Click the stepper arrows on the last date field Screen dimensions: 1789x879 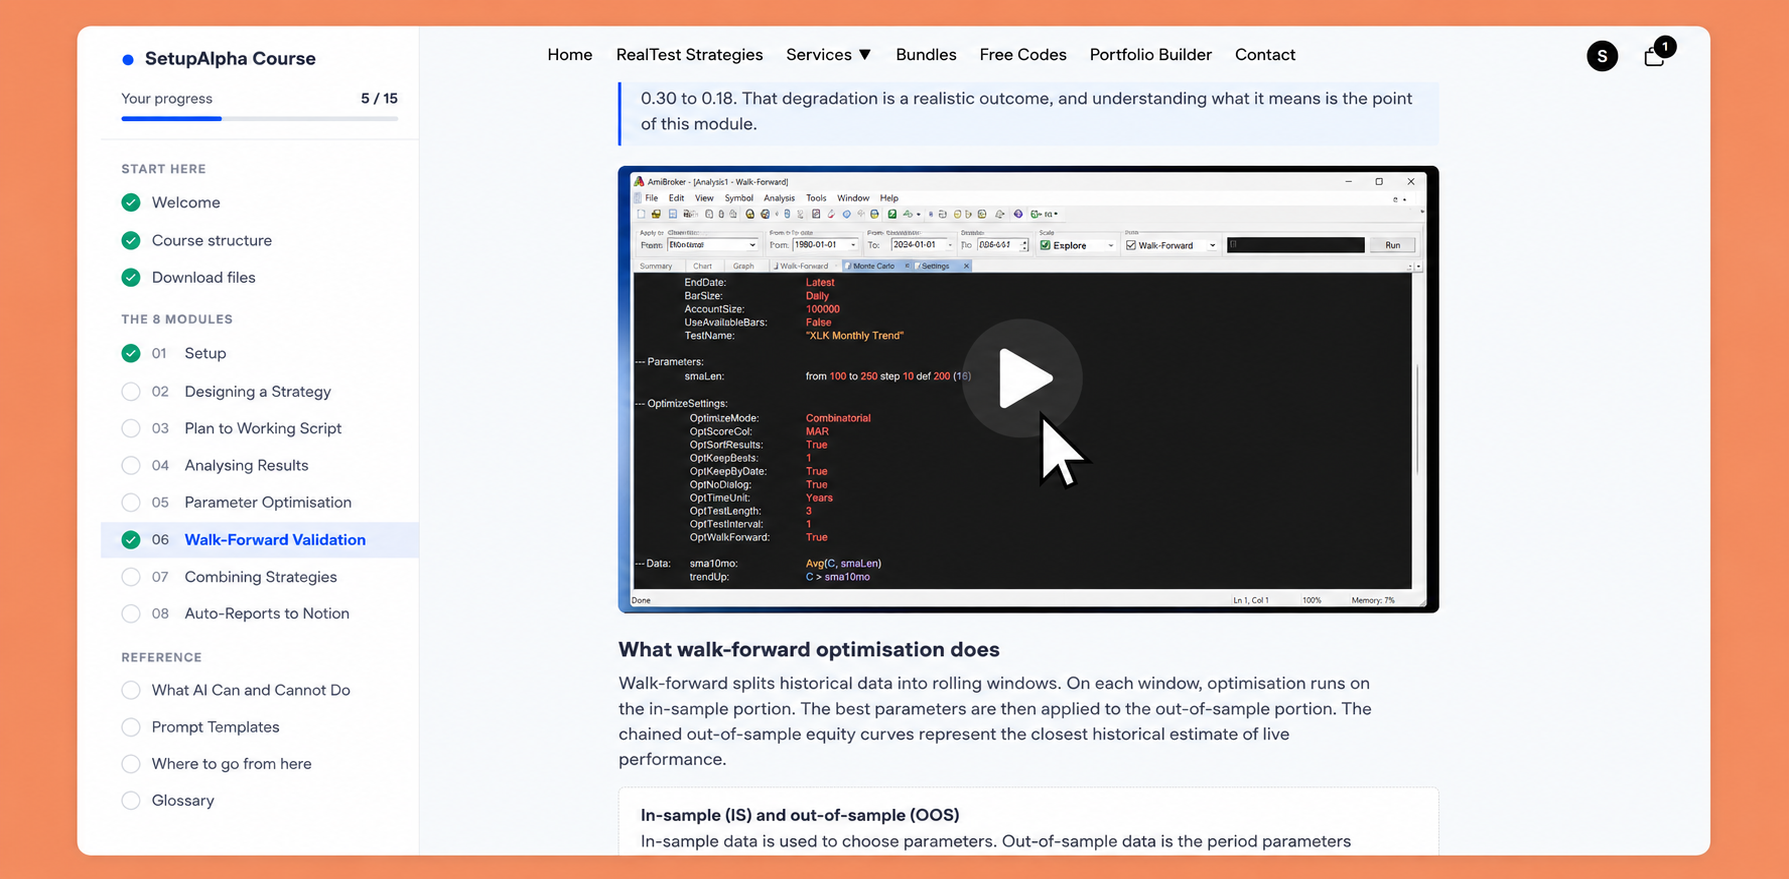pos(1024,245)
